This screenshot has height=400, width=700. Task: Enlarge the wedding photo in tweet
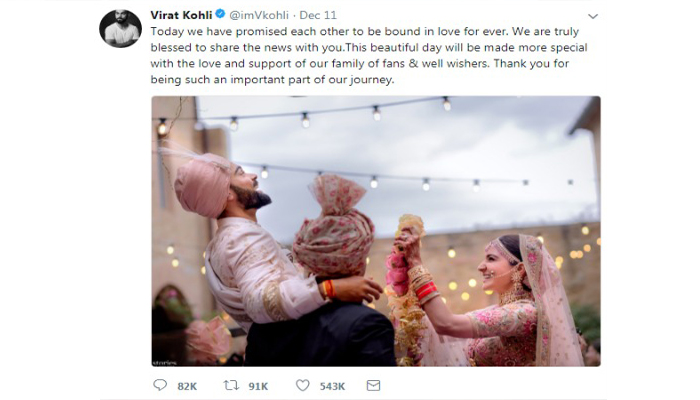(376, 231)
